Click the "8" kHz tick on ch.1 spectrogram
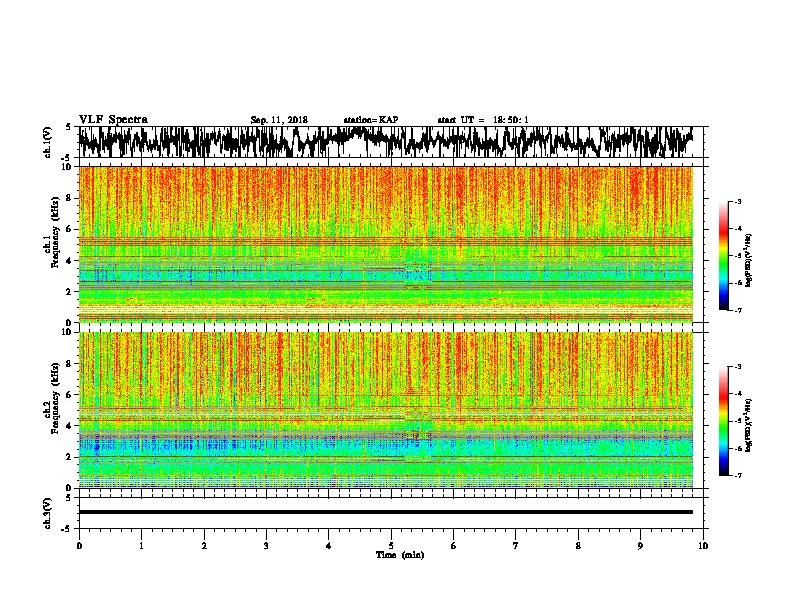The width and height of the screenshot is (792, 612). (70, 198)
